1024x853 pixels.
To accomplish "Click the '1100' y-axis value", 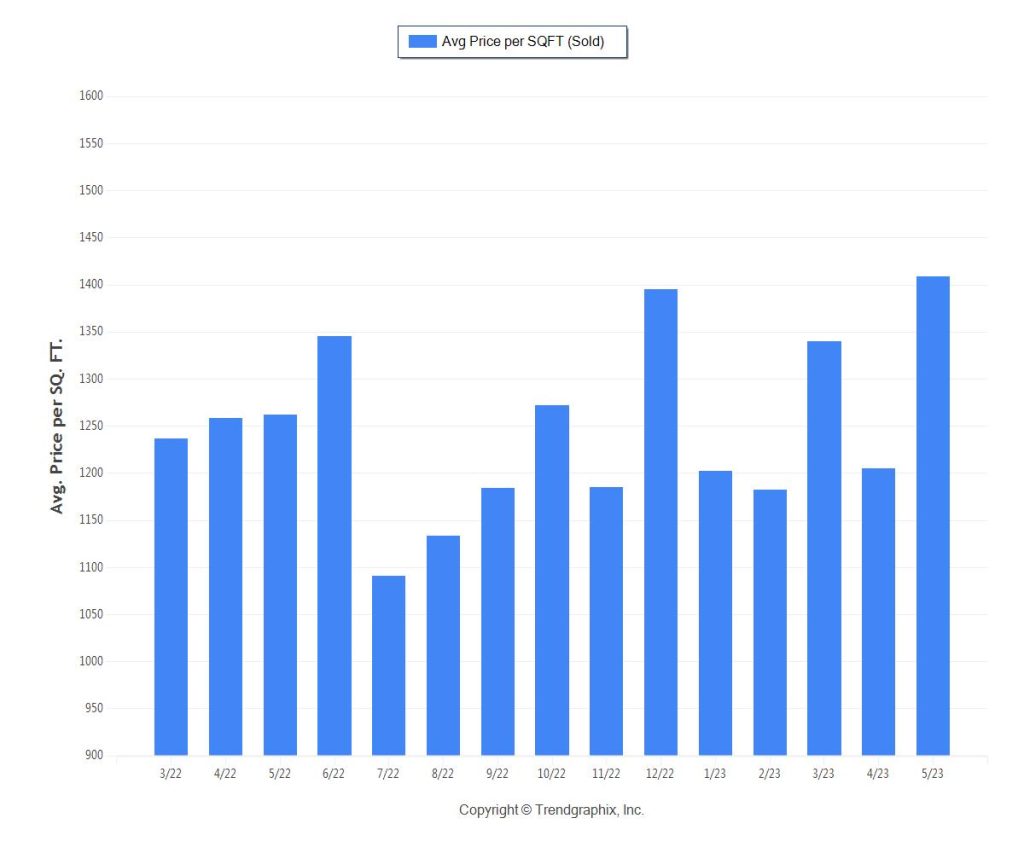I will (91, 567).
